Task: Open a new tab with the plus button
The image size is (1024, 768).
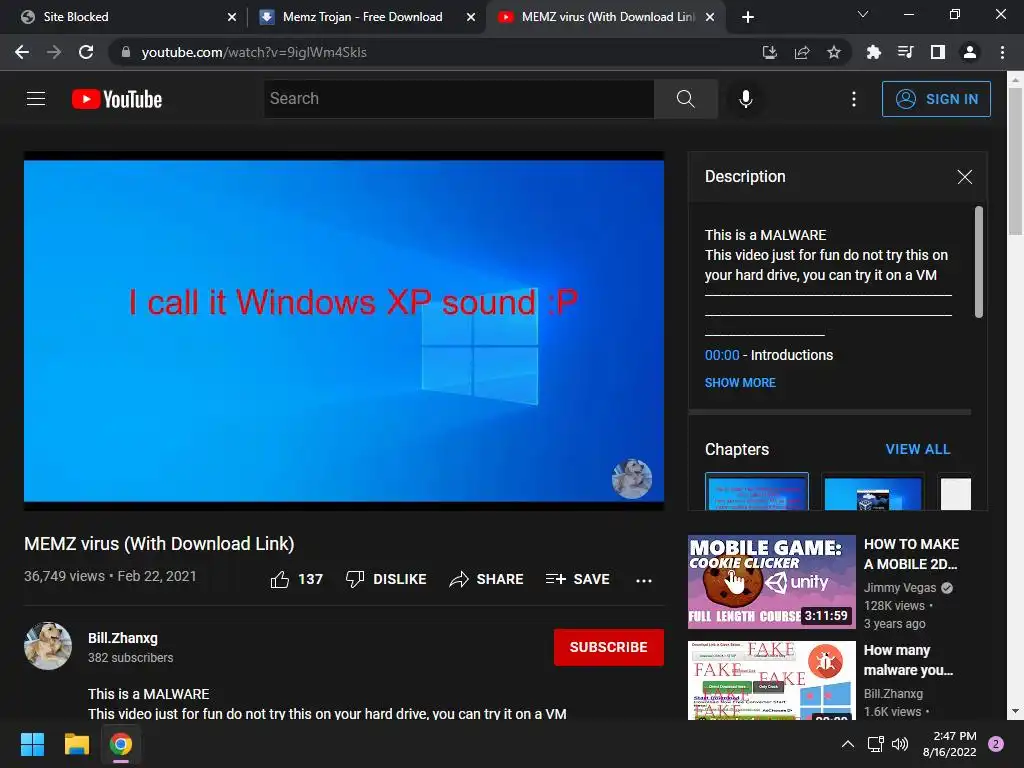Action: 748,17
